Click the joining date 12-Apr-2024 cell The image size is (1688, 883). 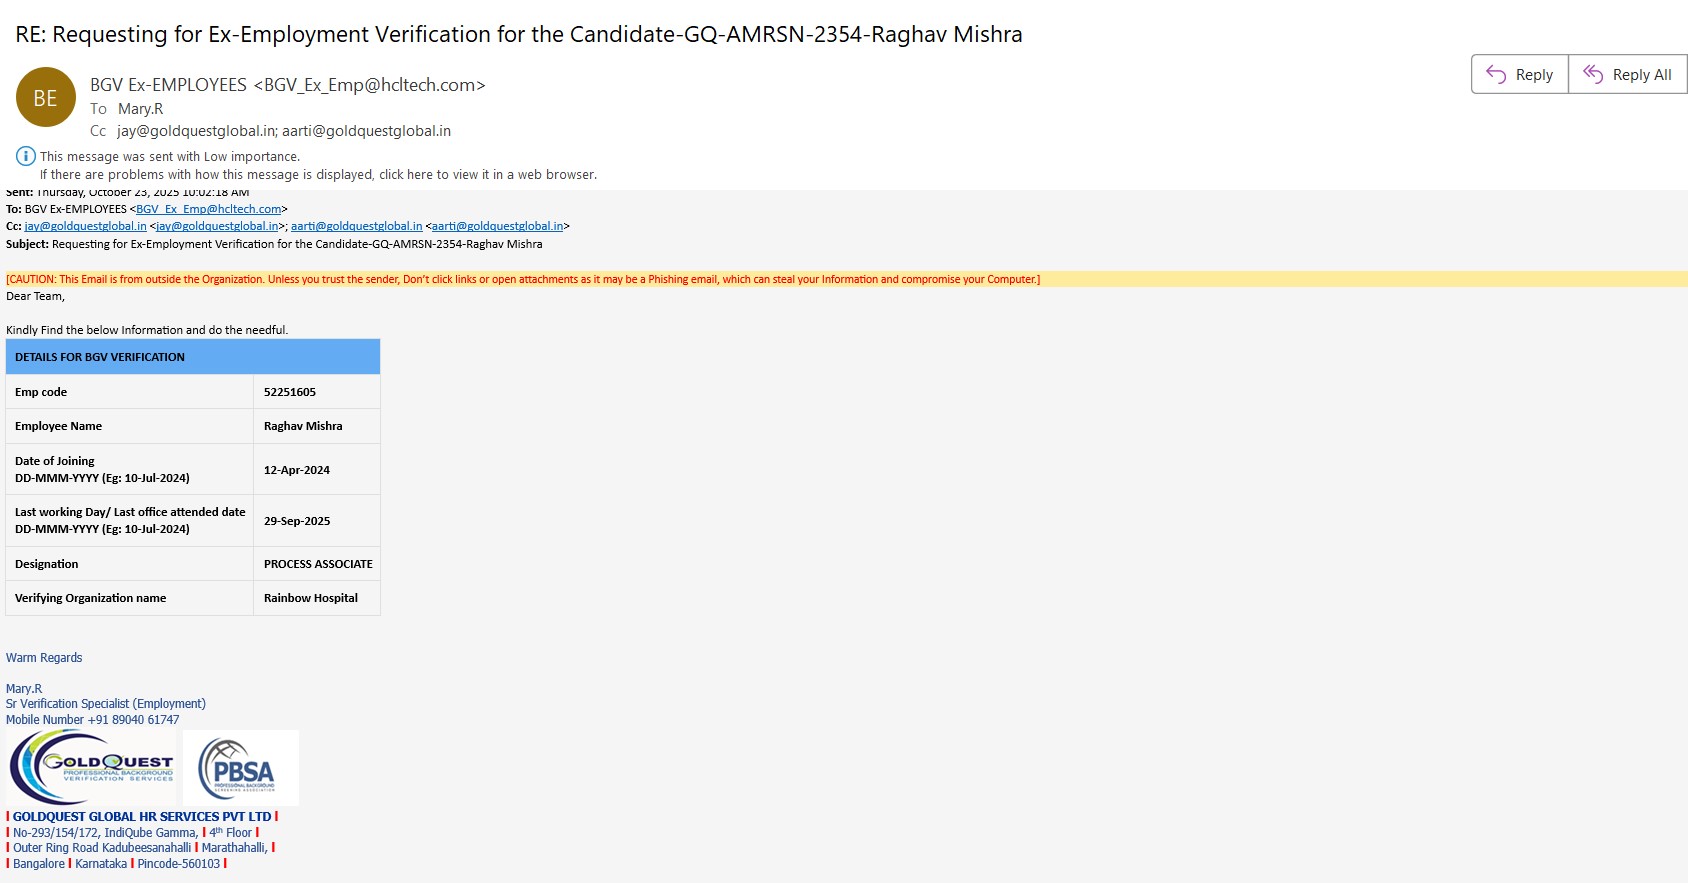(x=297, y=470)
